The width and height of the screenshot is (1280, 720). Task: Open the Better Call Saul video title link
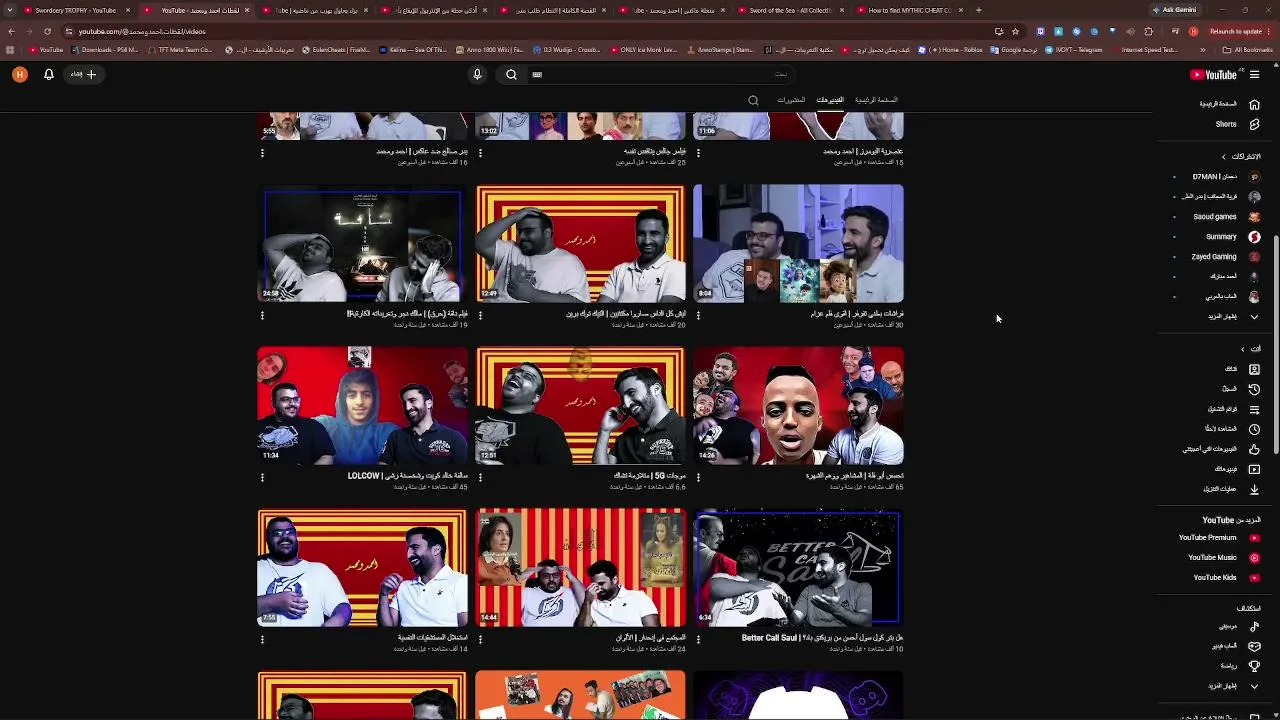[822, 637]
